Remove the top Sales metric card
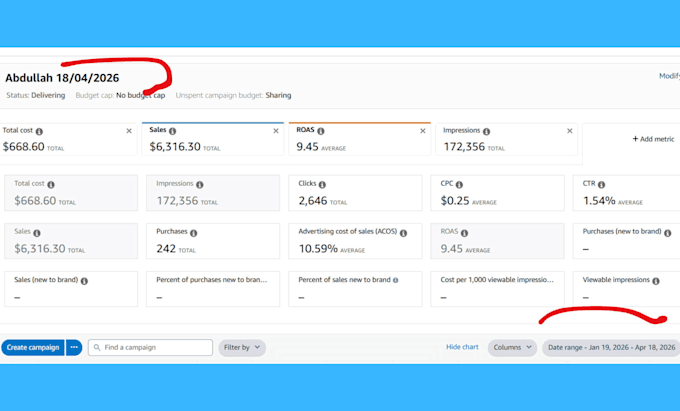Screen dimensions: 680x411 coord(276,131)
